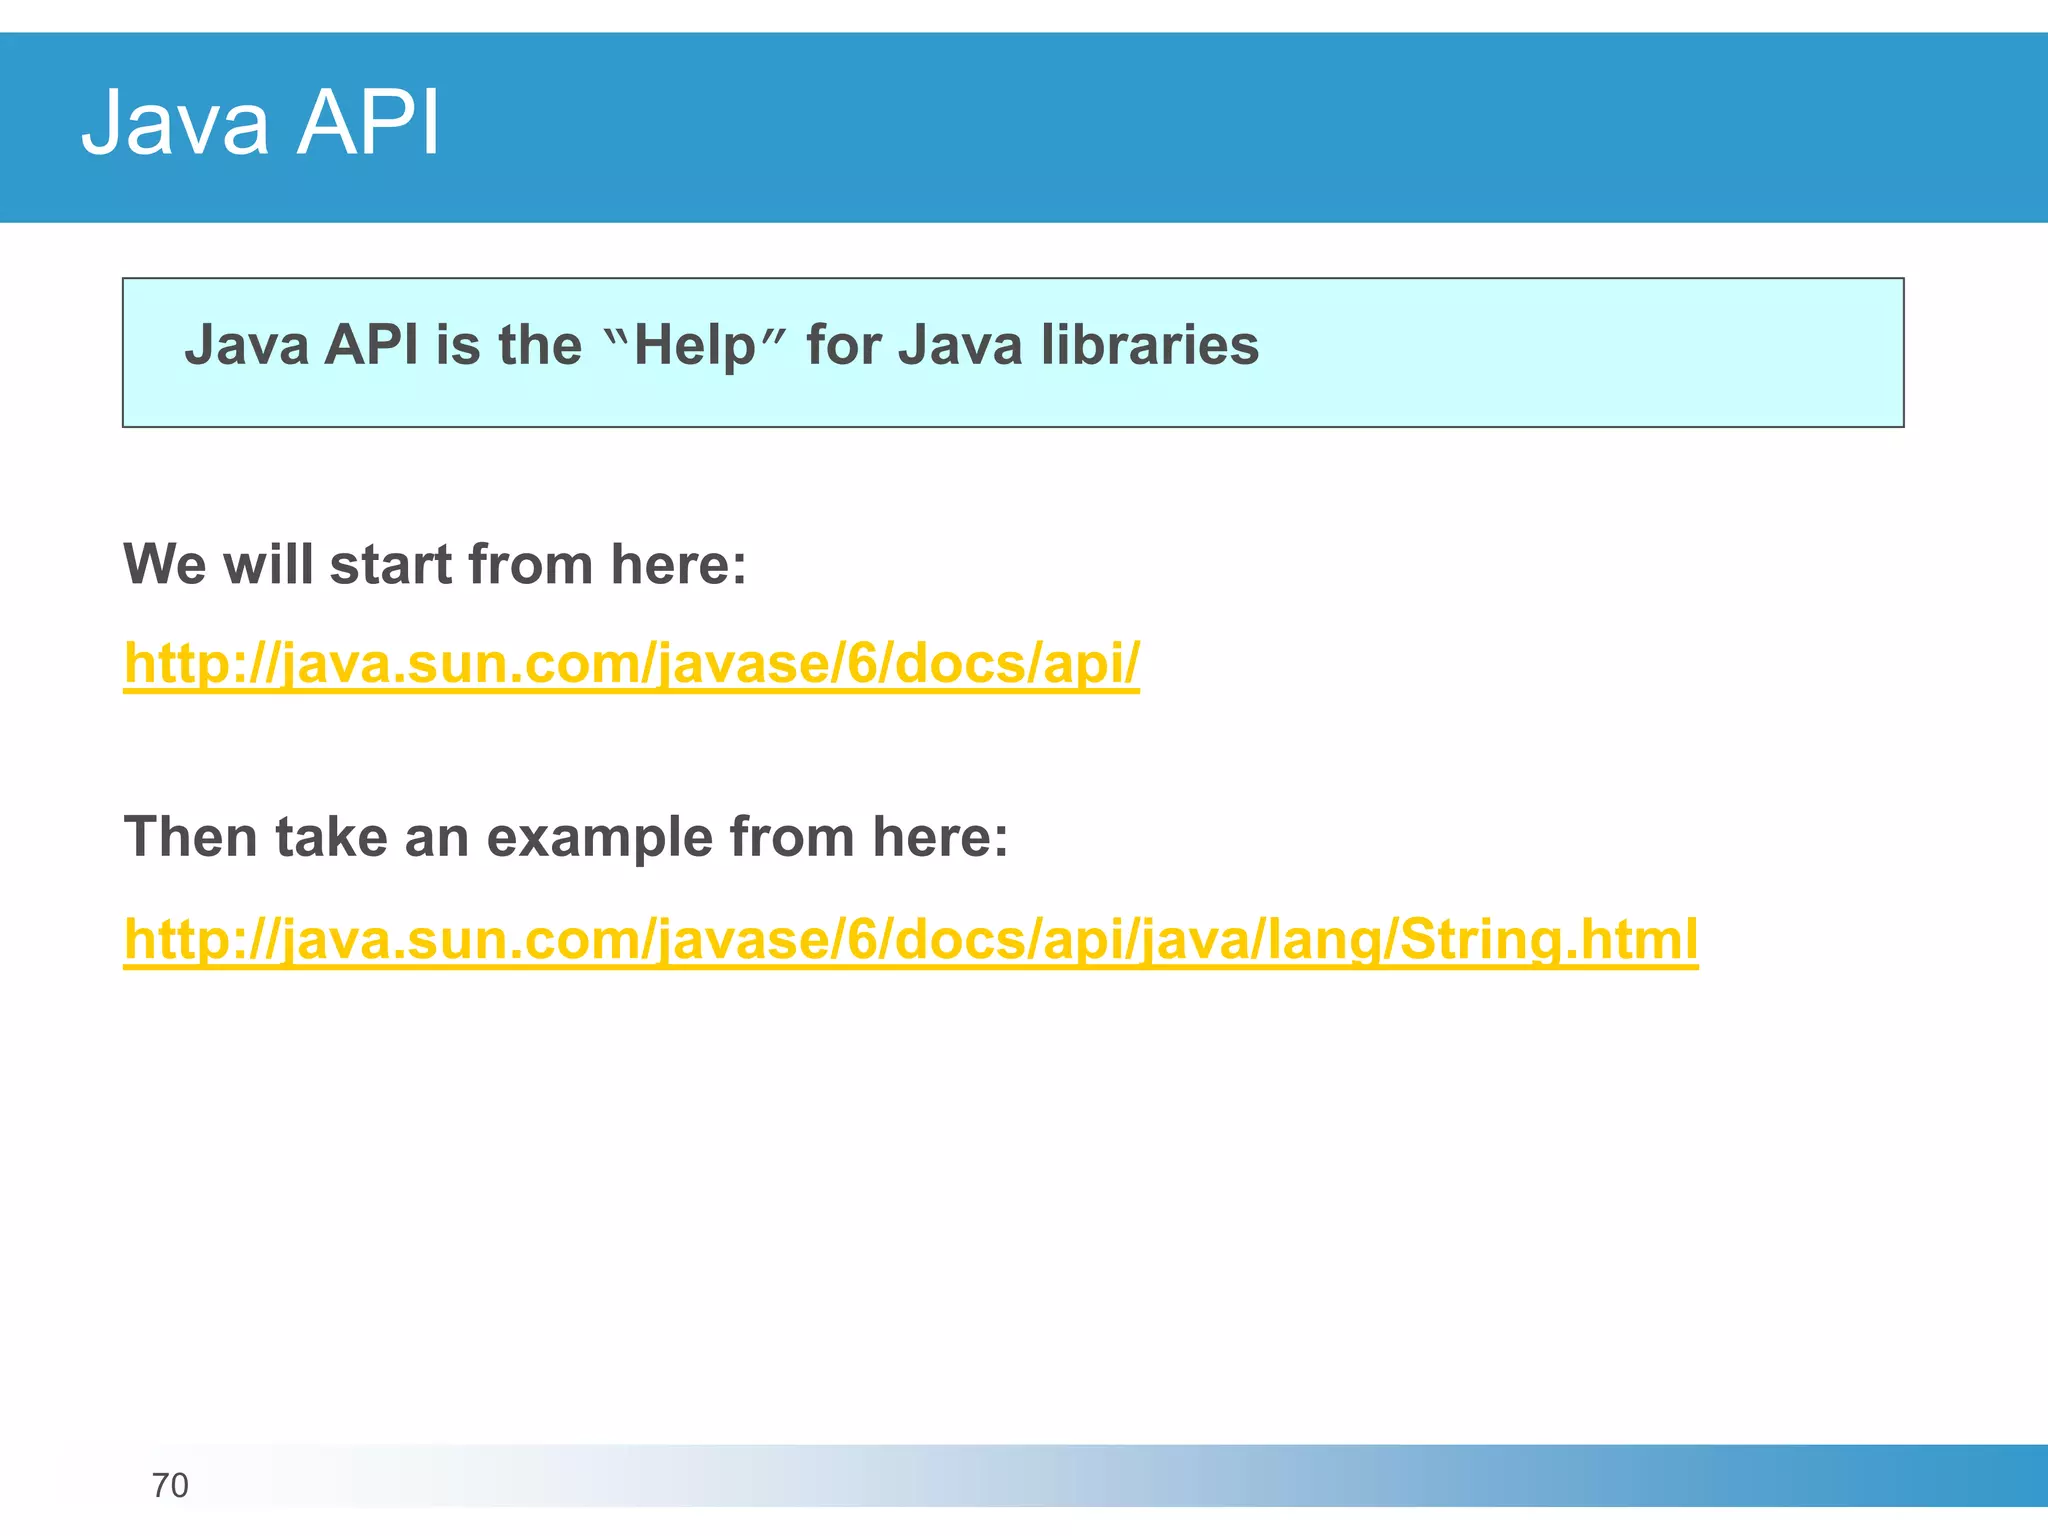Select slide number 70
Screen dimensions: 2048x1536
[170, 1486]
